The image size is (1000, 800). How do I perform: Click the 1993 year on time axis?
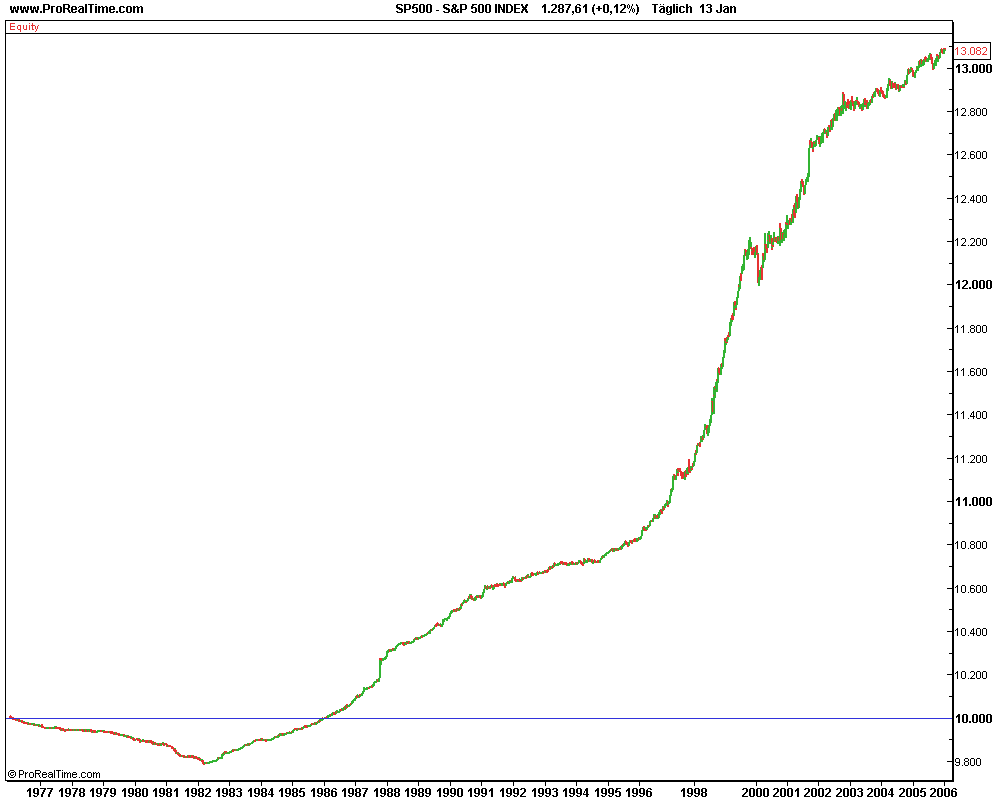[x=545, y=793]
